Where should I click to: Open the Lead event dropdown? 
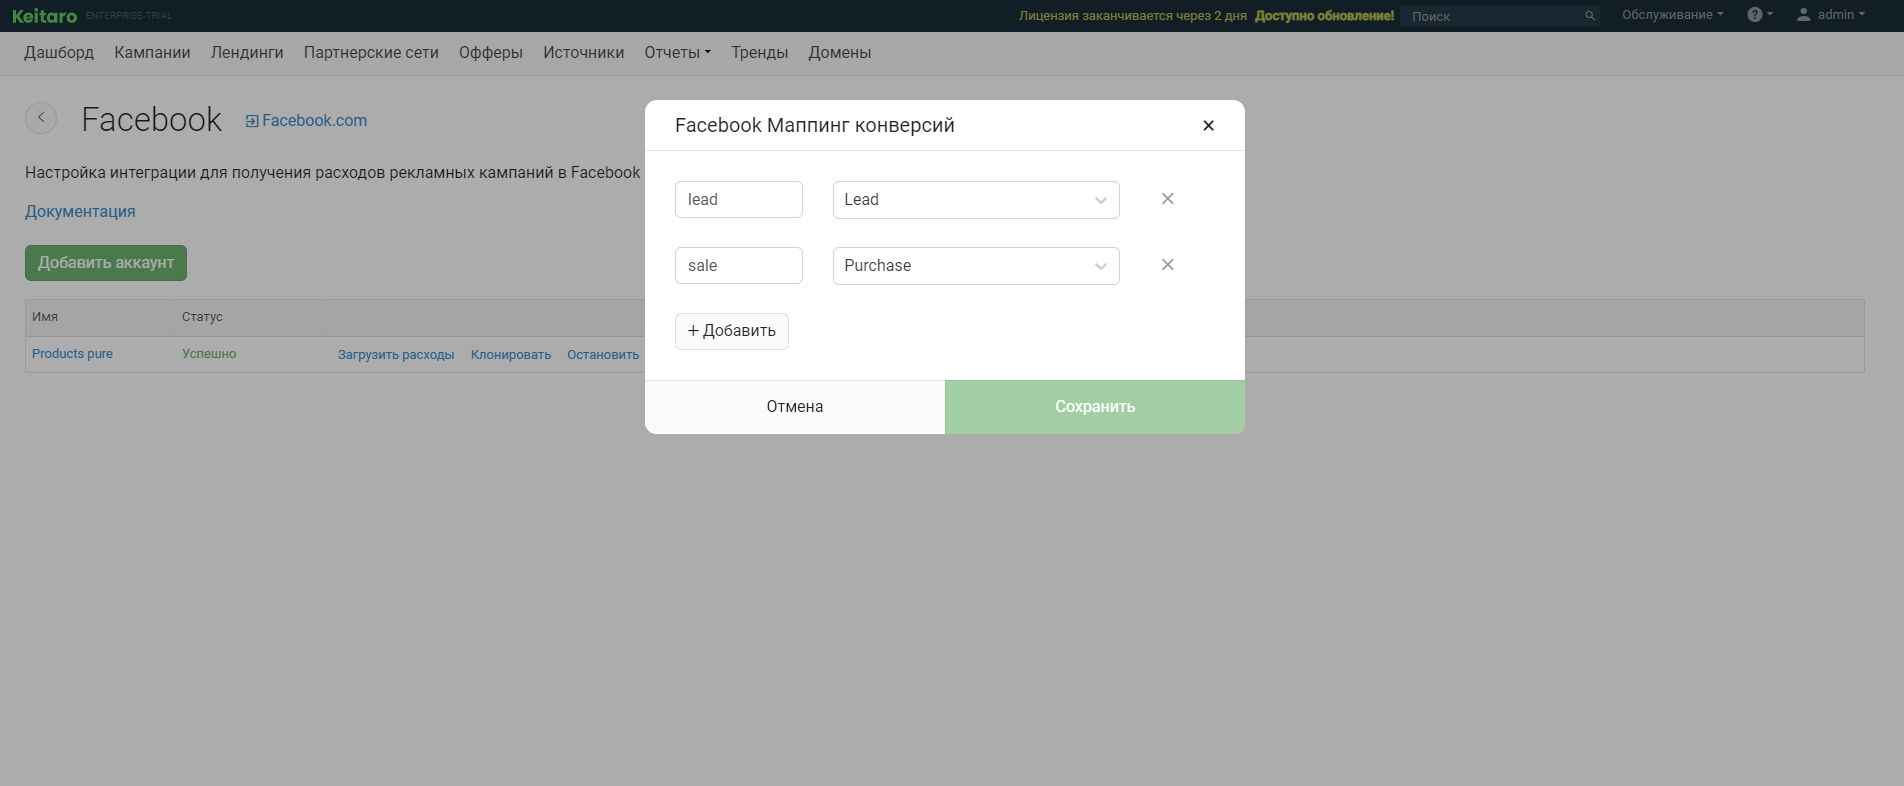click(976, 200)
